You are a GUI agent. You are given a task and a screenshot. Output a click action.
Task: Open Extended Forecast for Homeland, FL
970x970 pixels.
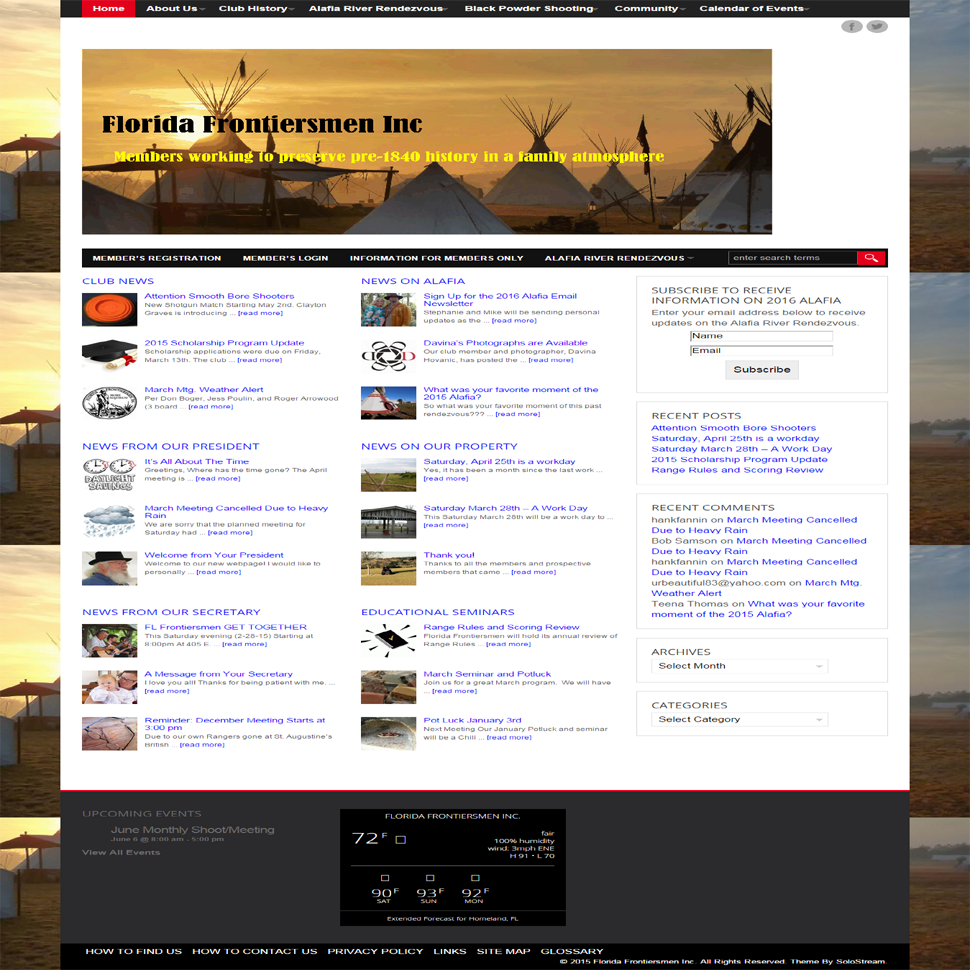(453, 919)
